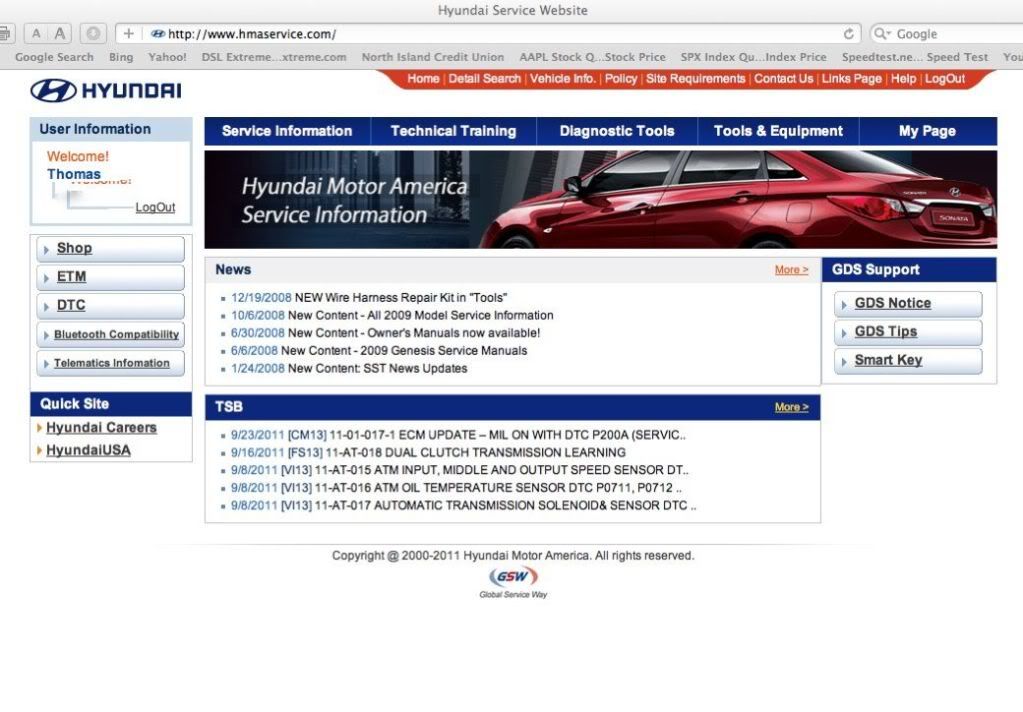Open Site Requirements in the top menu

tap(695, 79)
